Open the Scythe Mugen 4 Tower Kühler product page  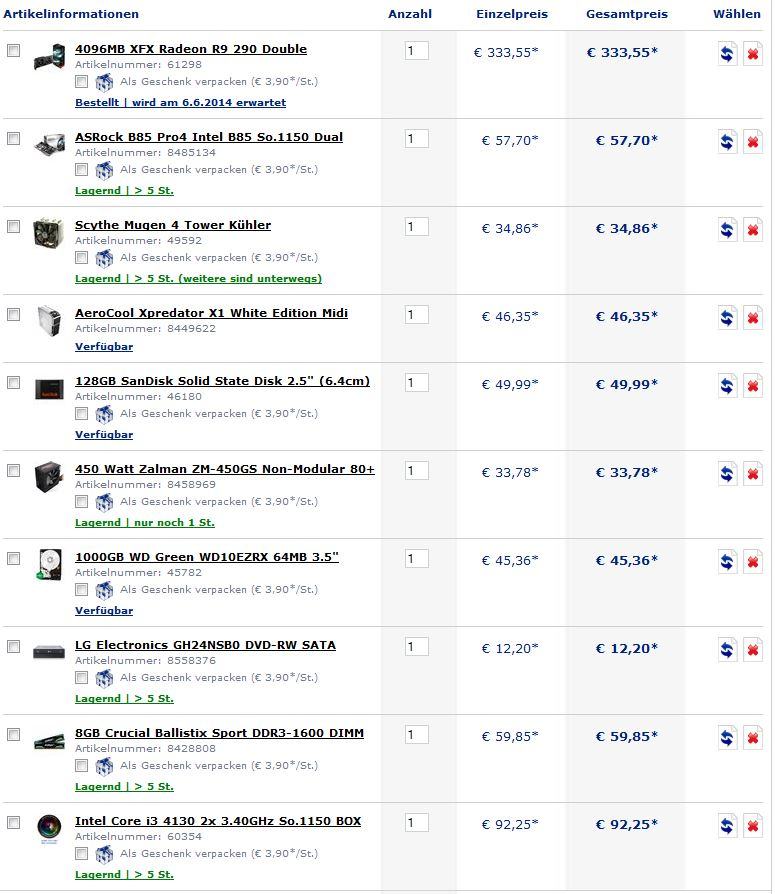[173, 225]
